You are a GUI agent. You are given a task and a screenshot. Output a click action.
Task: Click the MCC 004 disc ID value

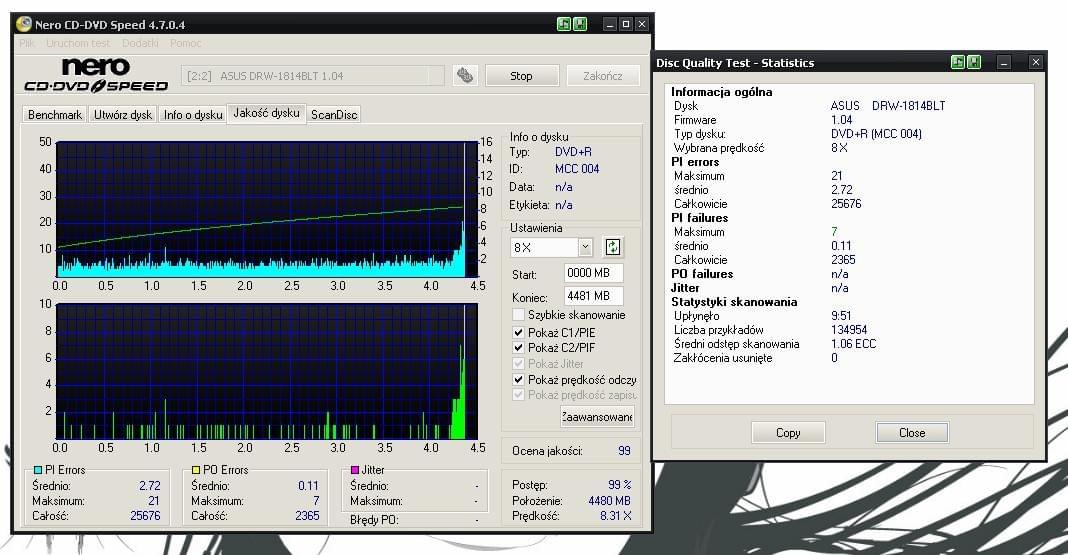(x=577, y=169)
